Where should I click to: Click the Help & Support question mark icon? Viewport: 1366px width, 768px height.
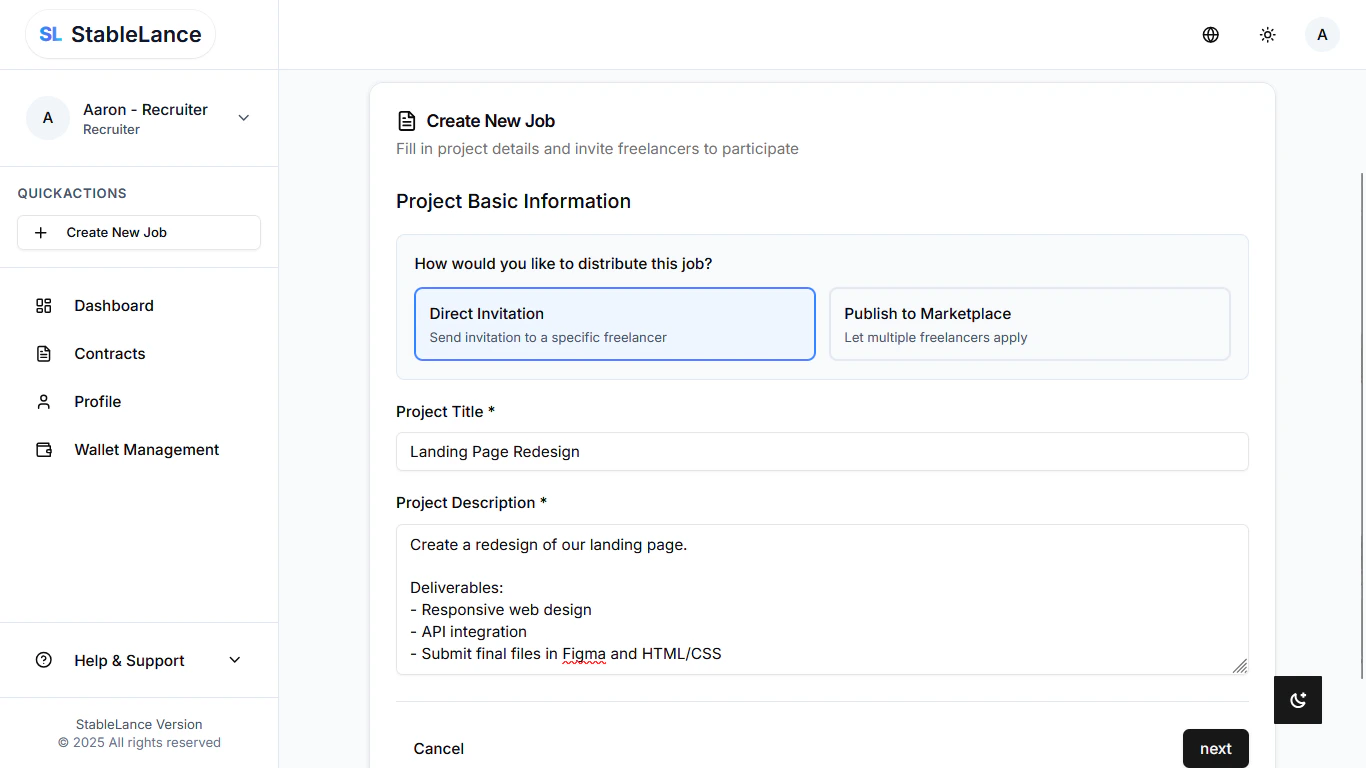tap(42, 660)
